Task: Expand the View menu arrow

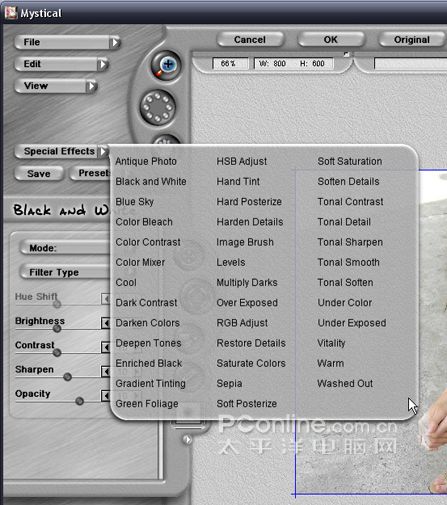Action: [x=92, y=86]
